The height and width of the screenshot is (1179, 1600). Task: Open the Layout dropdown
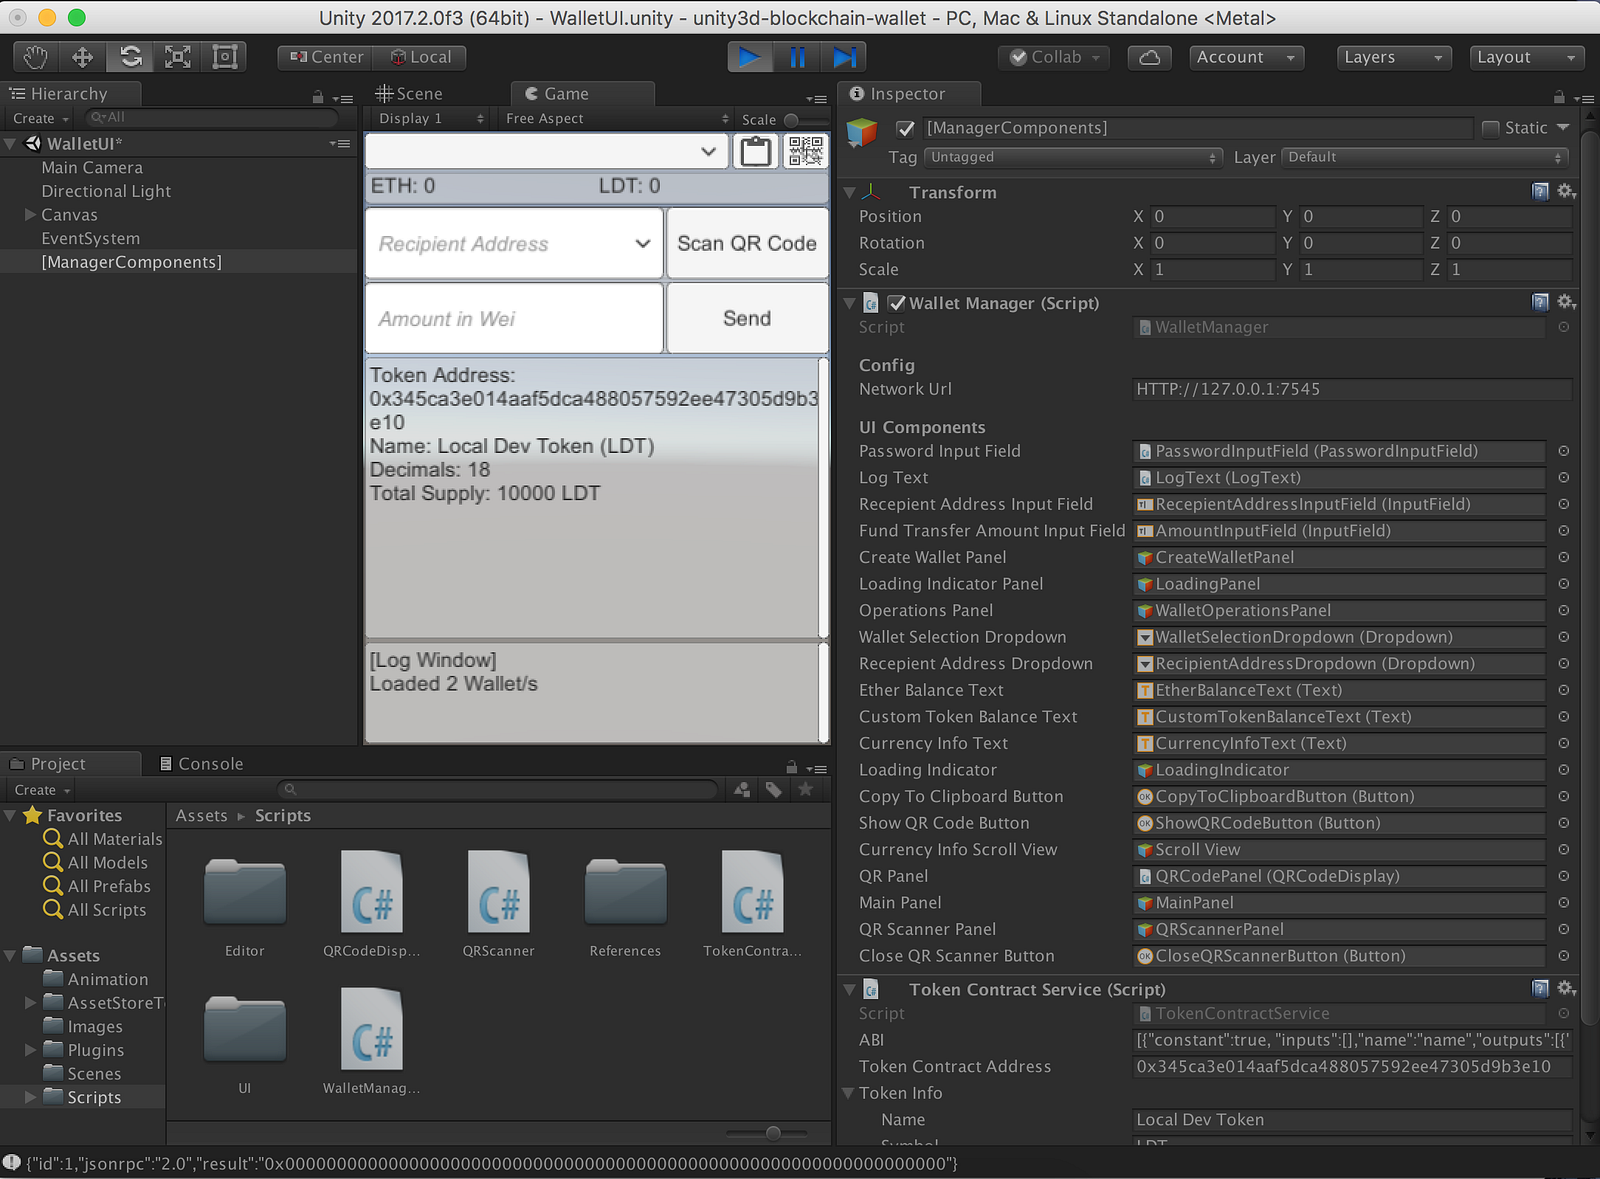(1527, 57)
